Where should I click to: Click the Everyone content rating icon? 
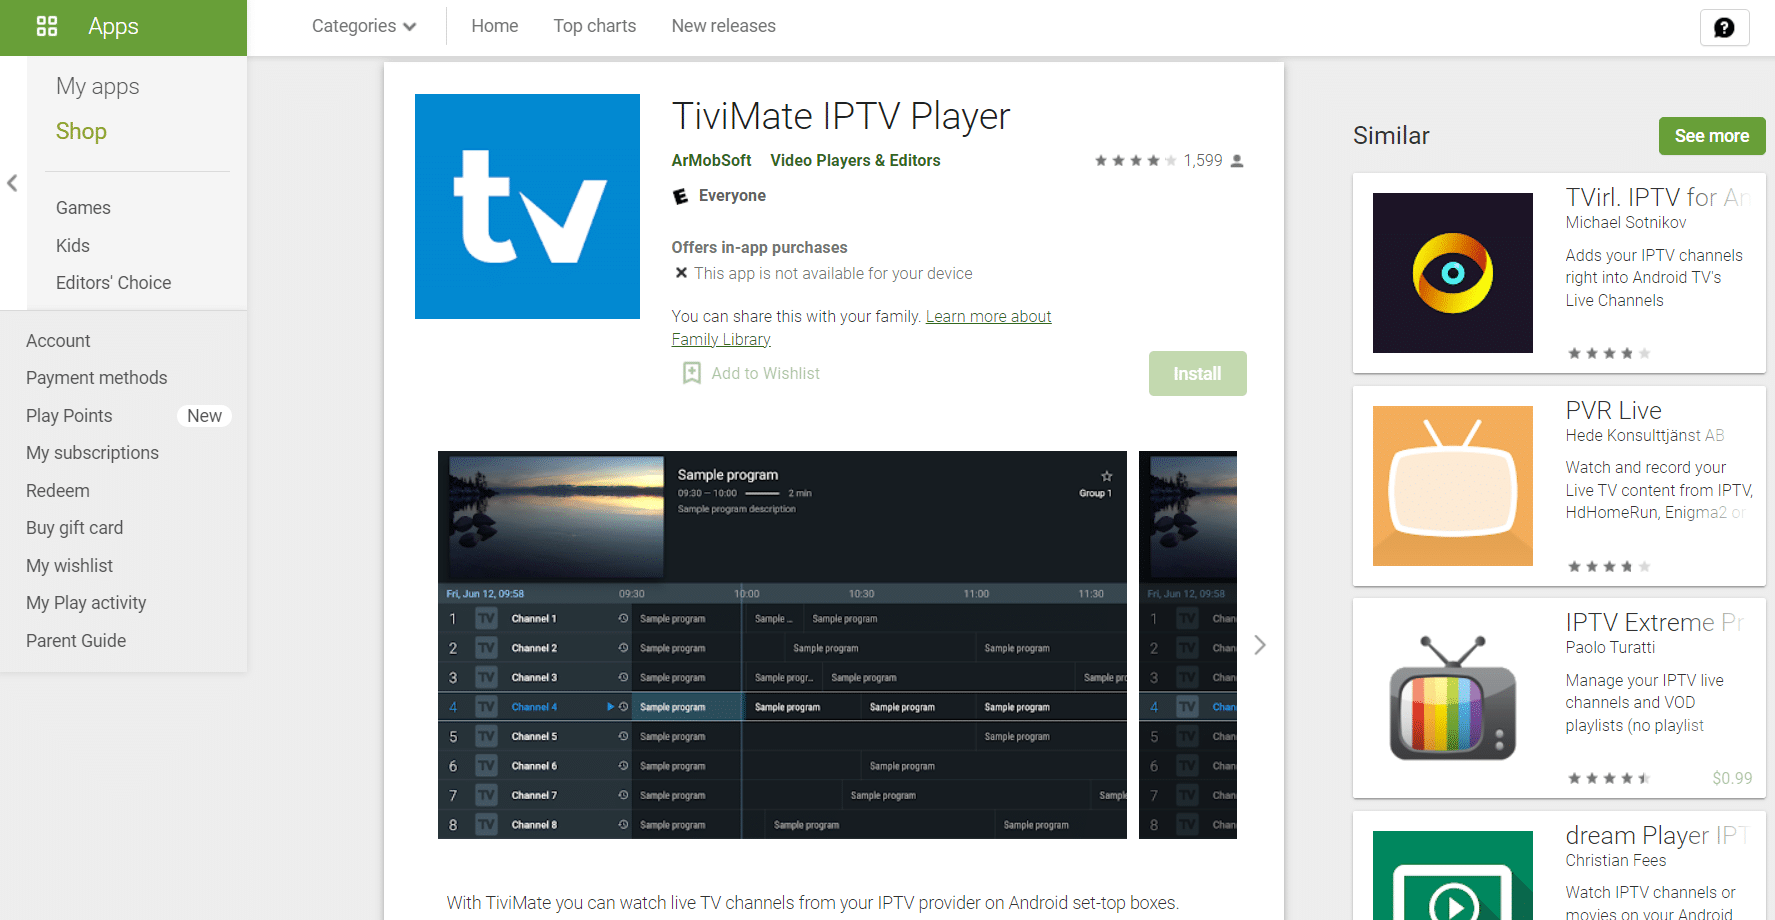pos(682,195)
